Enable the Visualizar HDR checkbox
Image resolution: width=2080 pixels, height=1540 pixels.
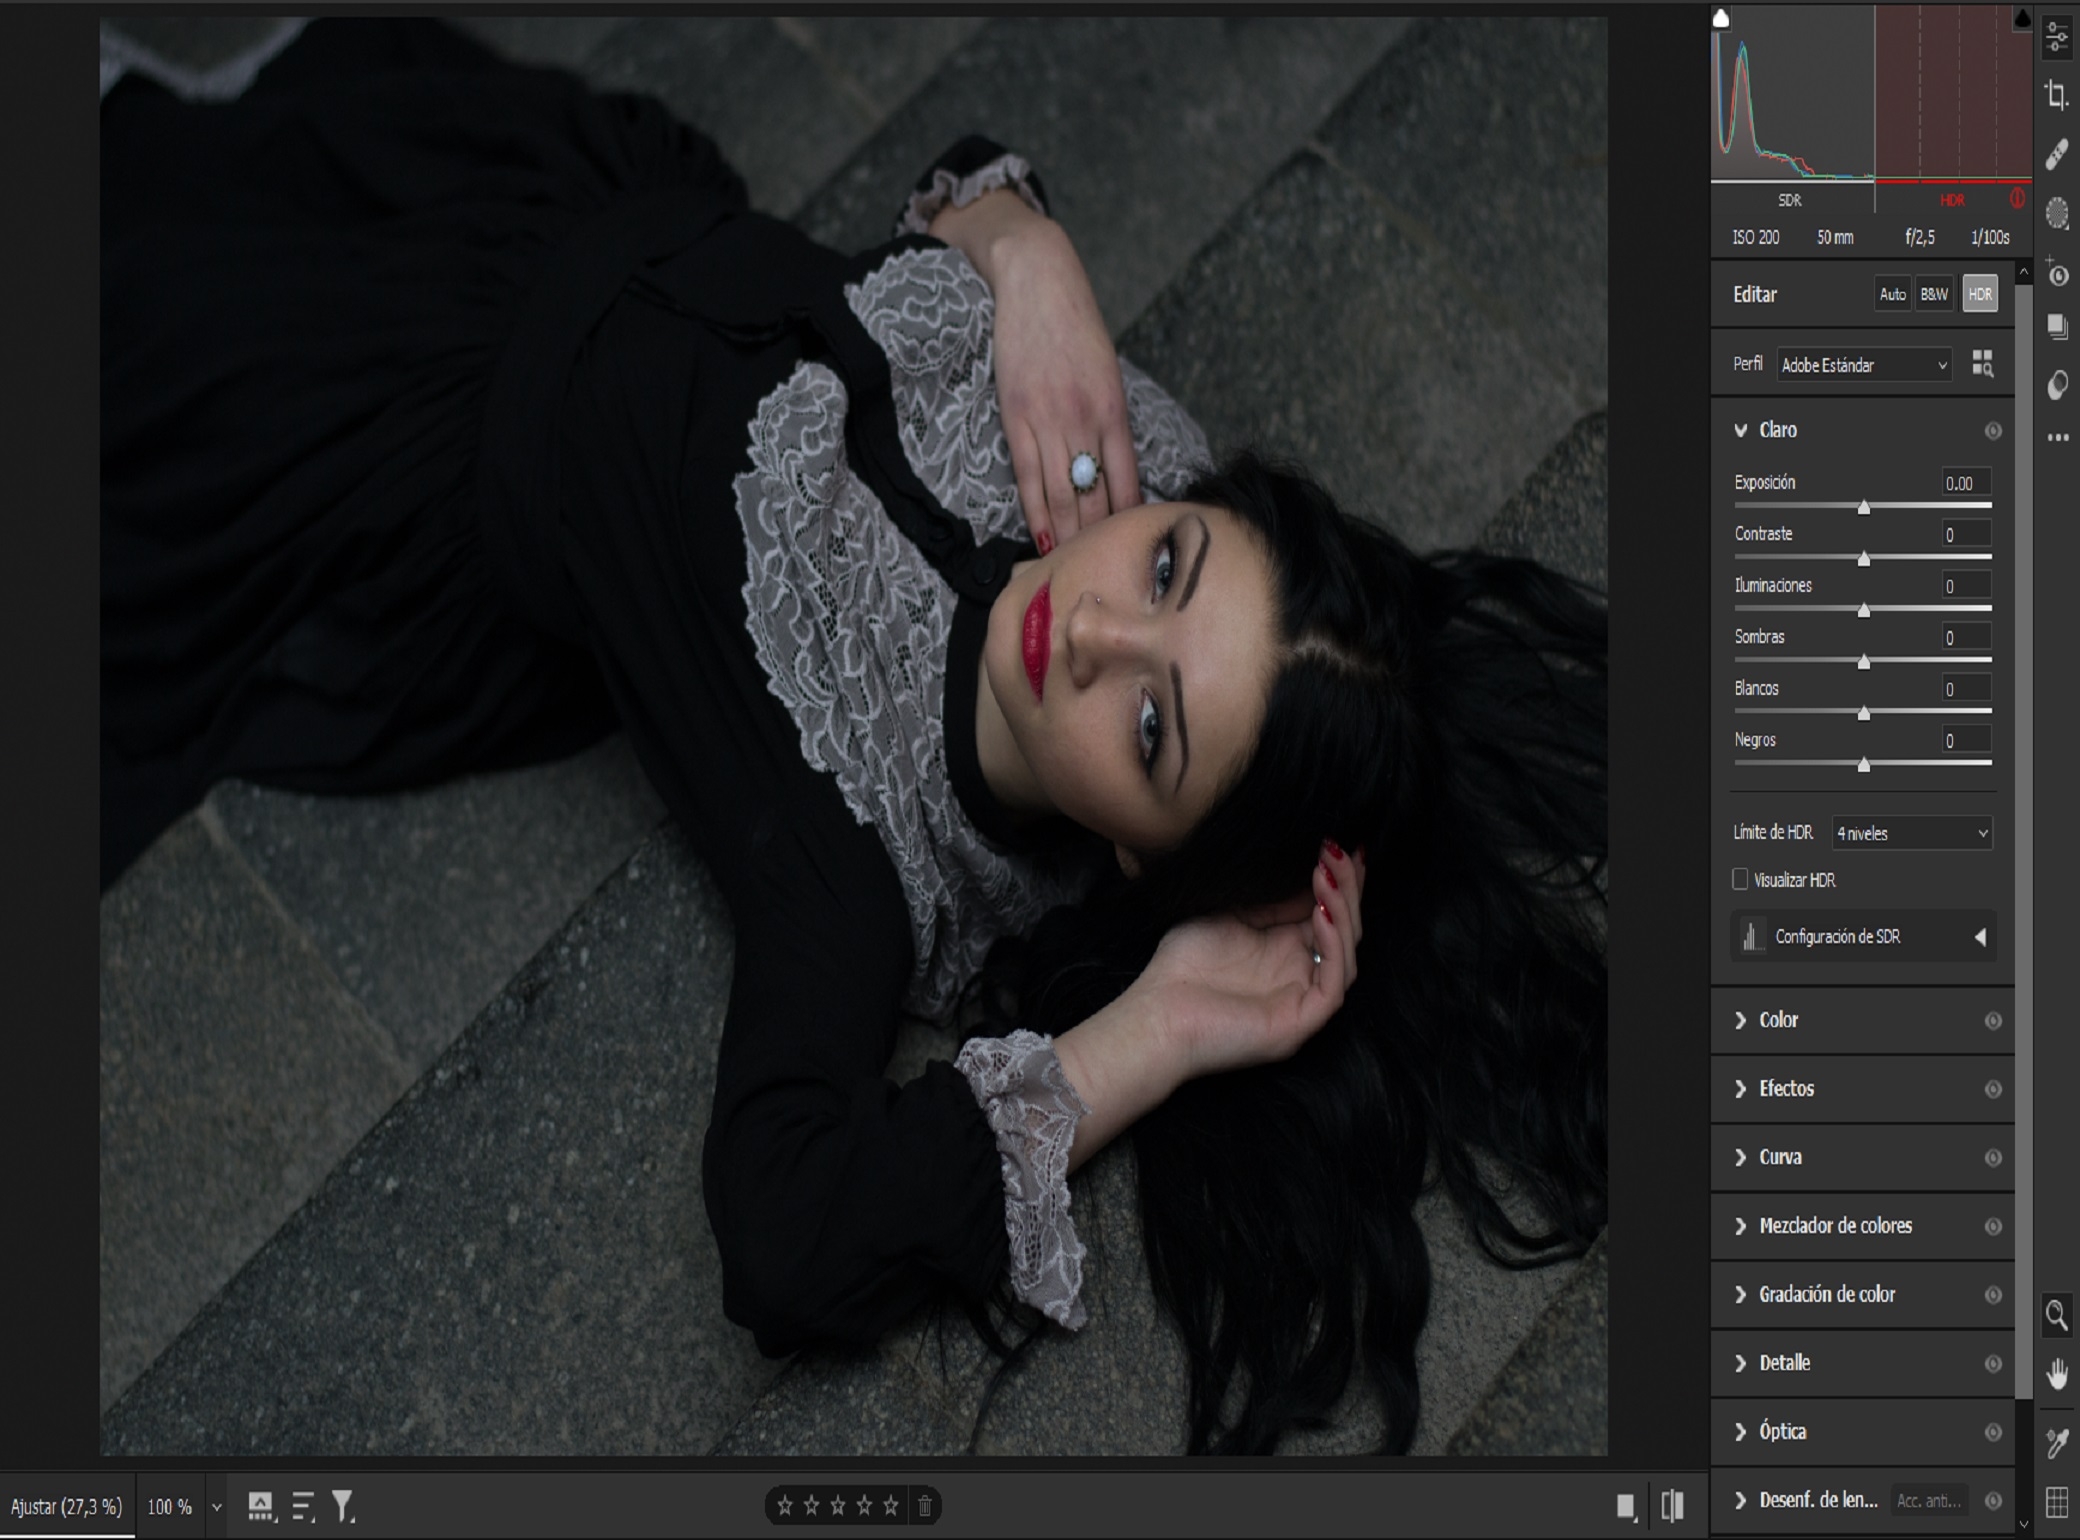tap(1740, 879)
